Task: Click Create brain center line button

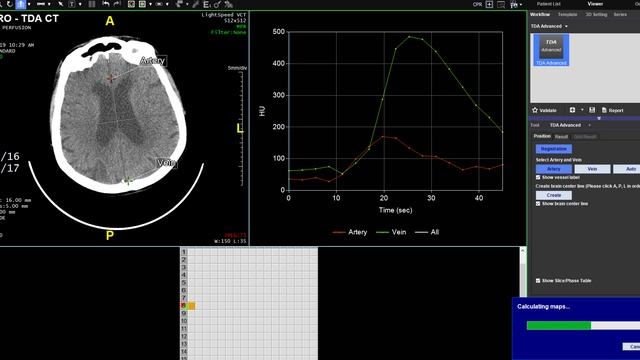Action: [x=553, y=195]
